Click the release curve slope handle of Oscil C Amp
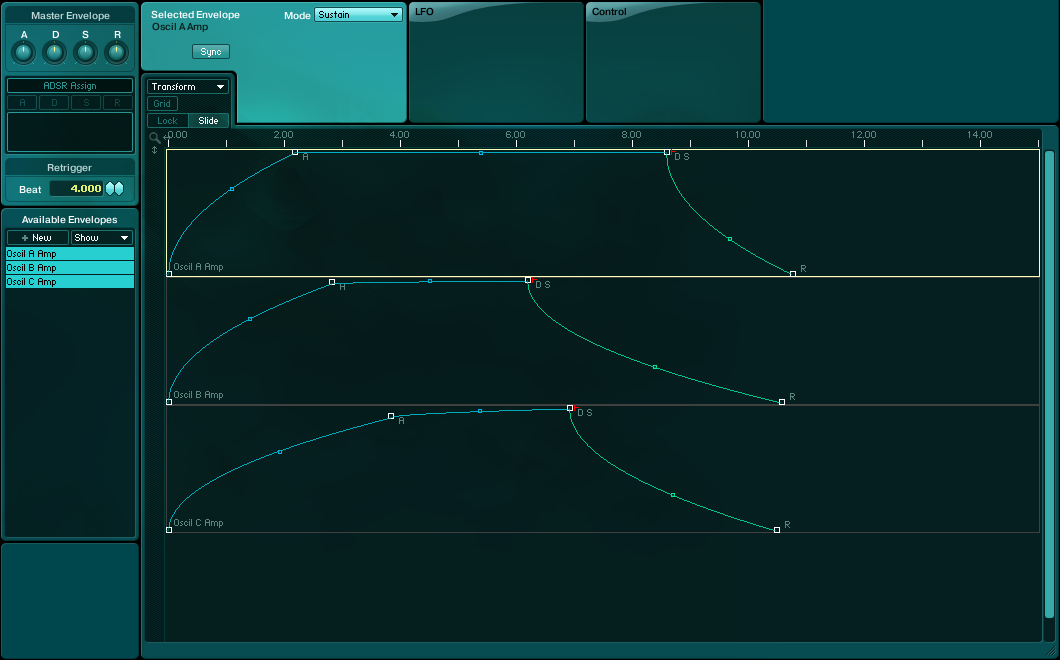The image size is (1060, 660). coord(673,495)
